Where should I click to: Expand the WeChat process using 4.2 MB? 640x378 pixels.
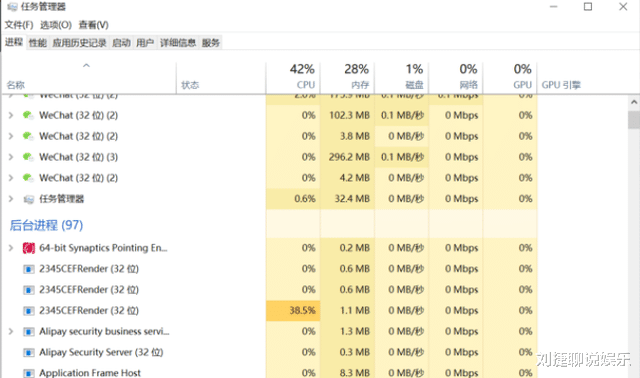coord(11,178)
